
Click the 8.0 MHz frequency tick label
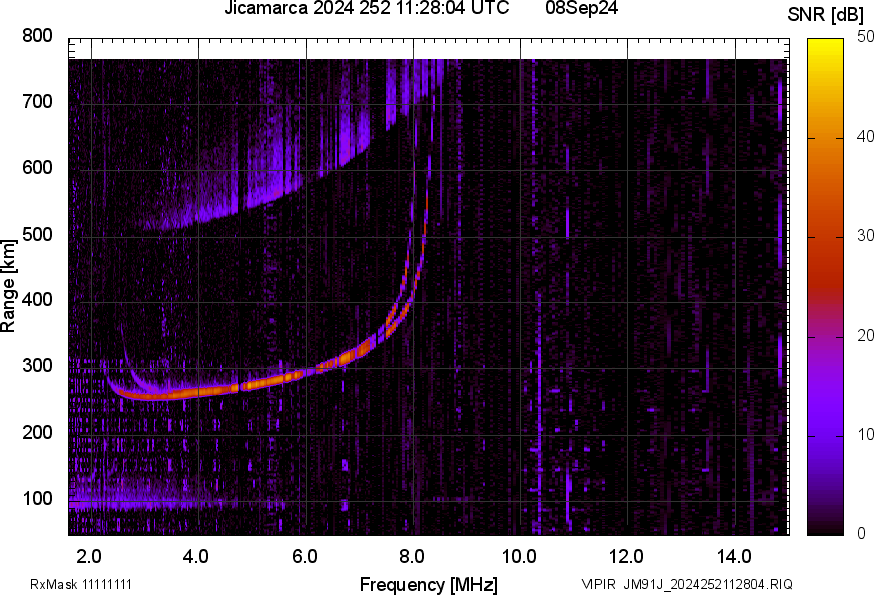click(412, 556)
